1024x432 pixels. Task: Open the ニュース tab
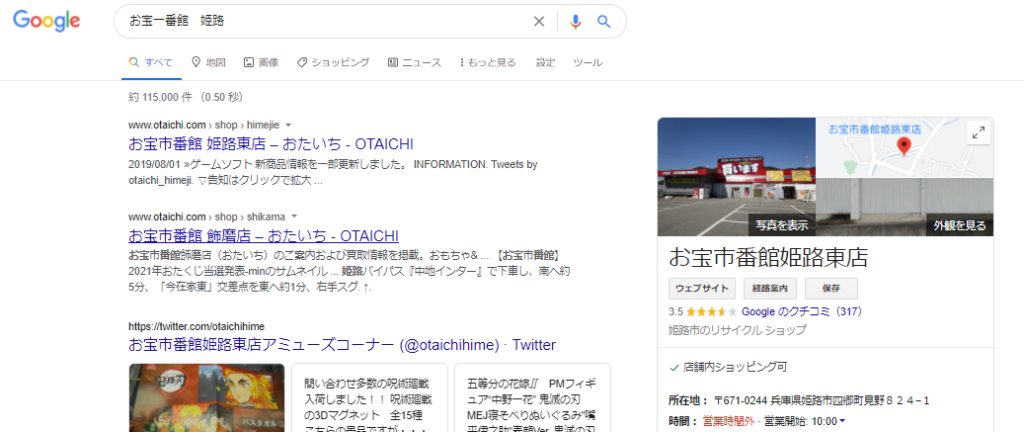(415, 63)
